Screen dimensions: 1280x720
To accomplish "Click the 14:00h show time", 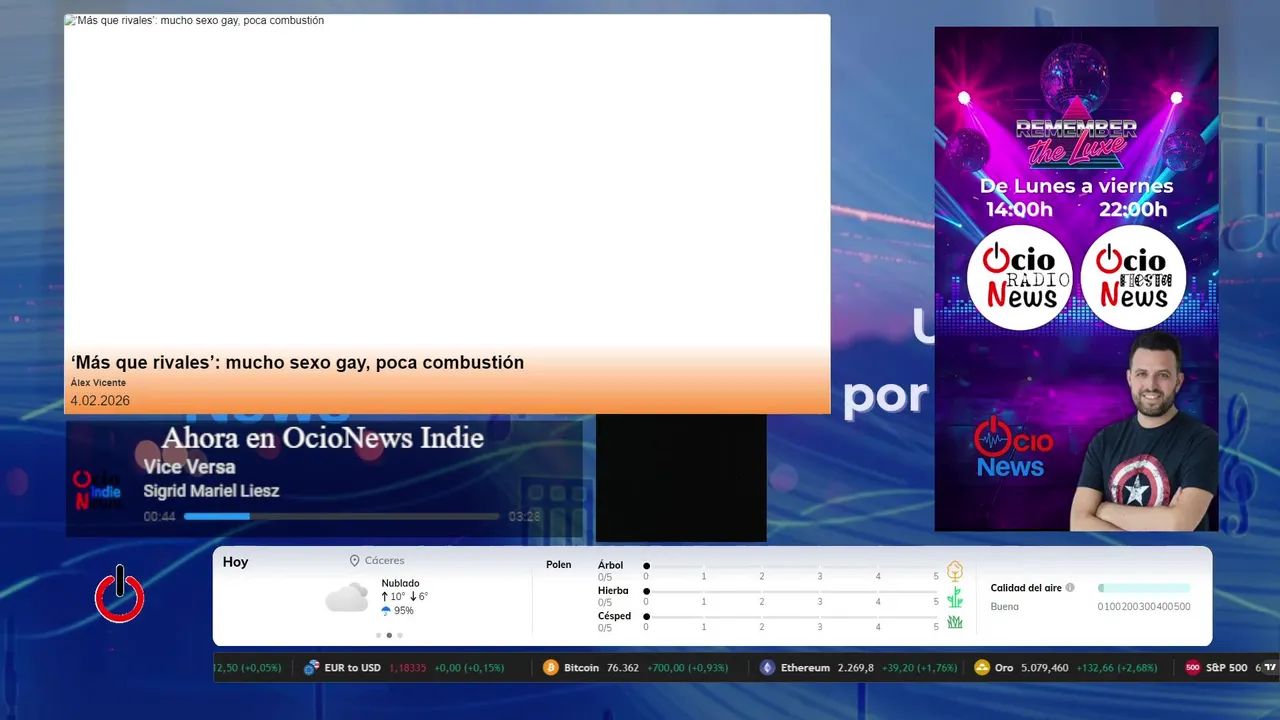I will [1019, 210].
